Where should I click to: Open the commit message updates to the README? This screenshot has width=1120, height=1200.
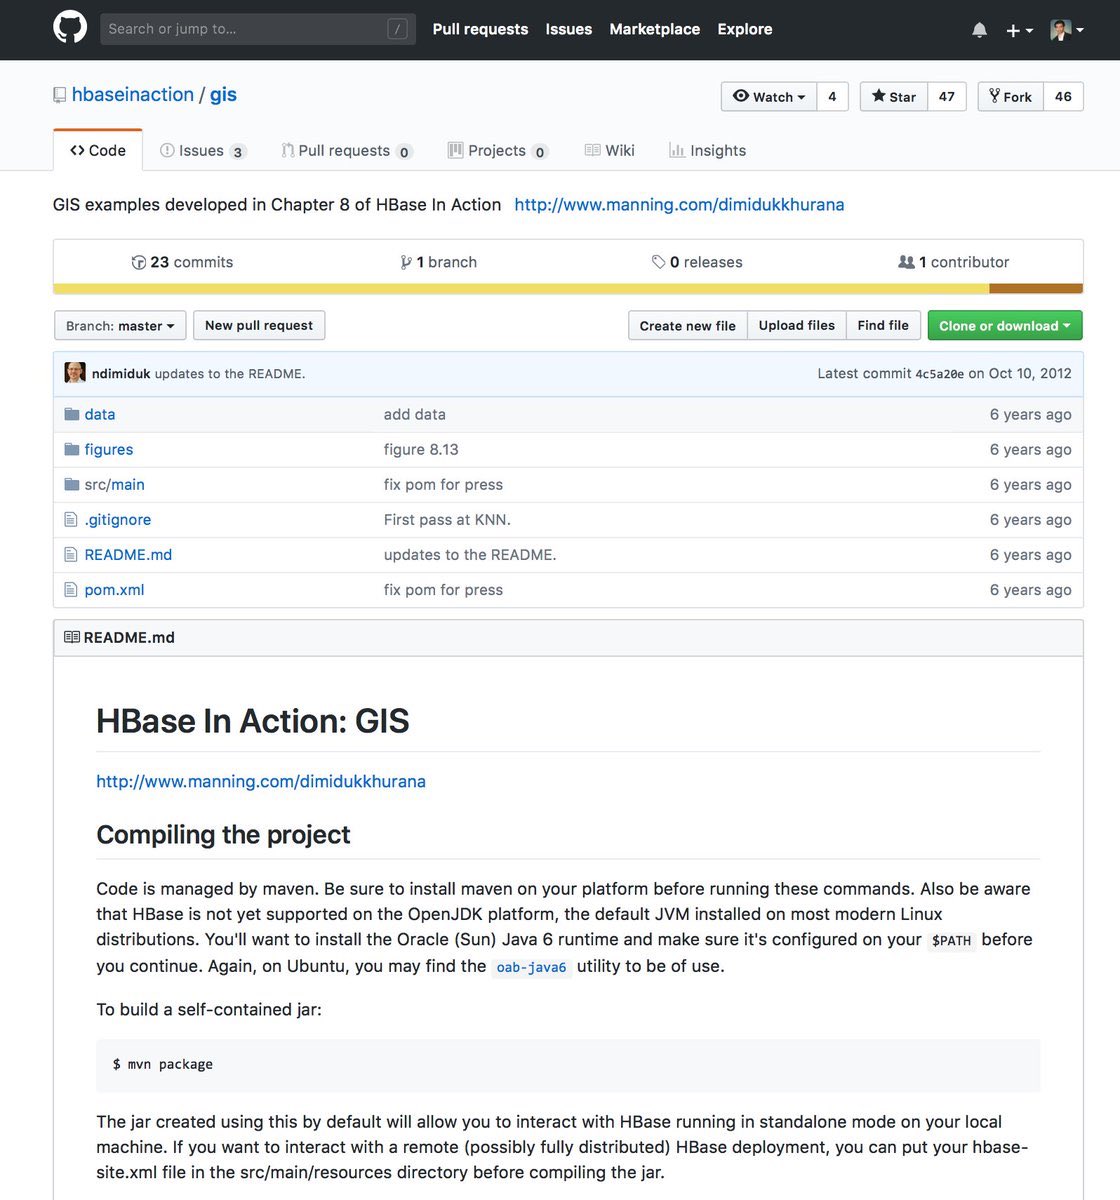click(x=230, y=374)
